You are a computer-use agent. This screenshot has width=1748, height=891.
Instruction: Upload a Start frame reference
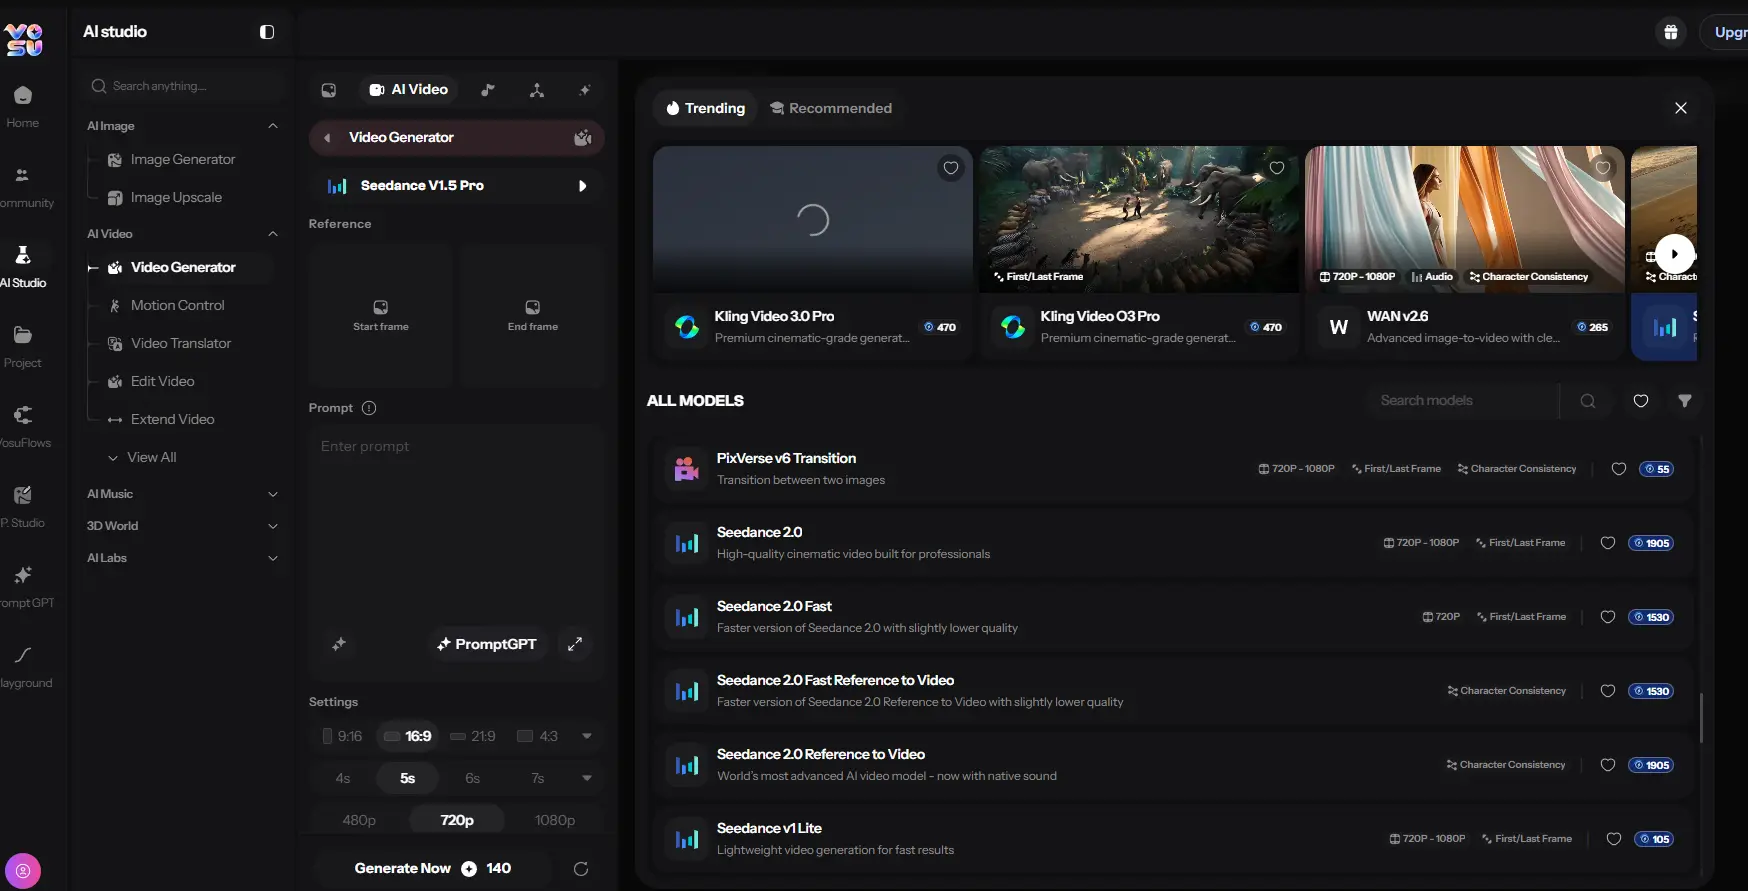(381, 316)
